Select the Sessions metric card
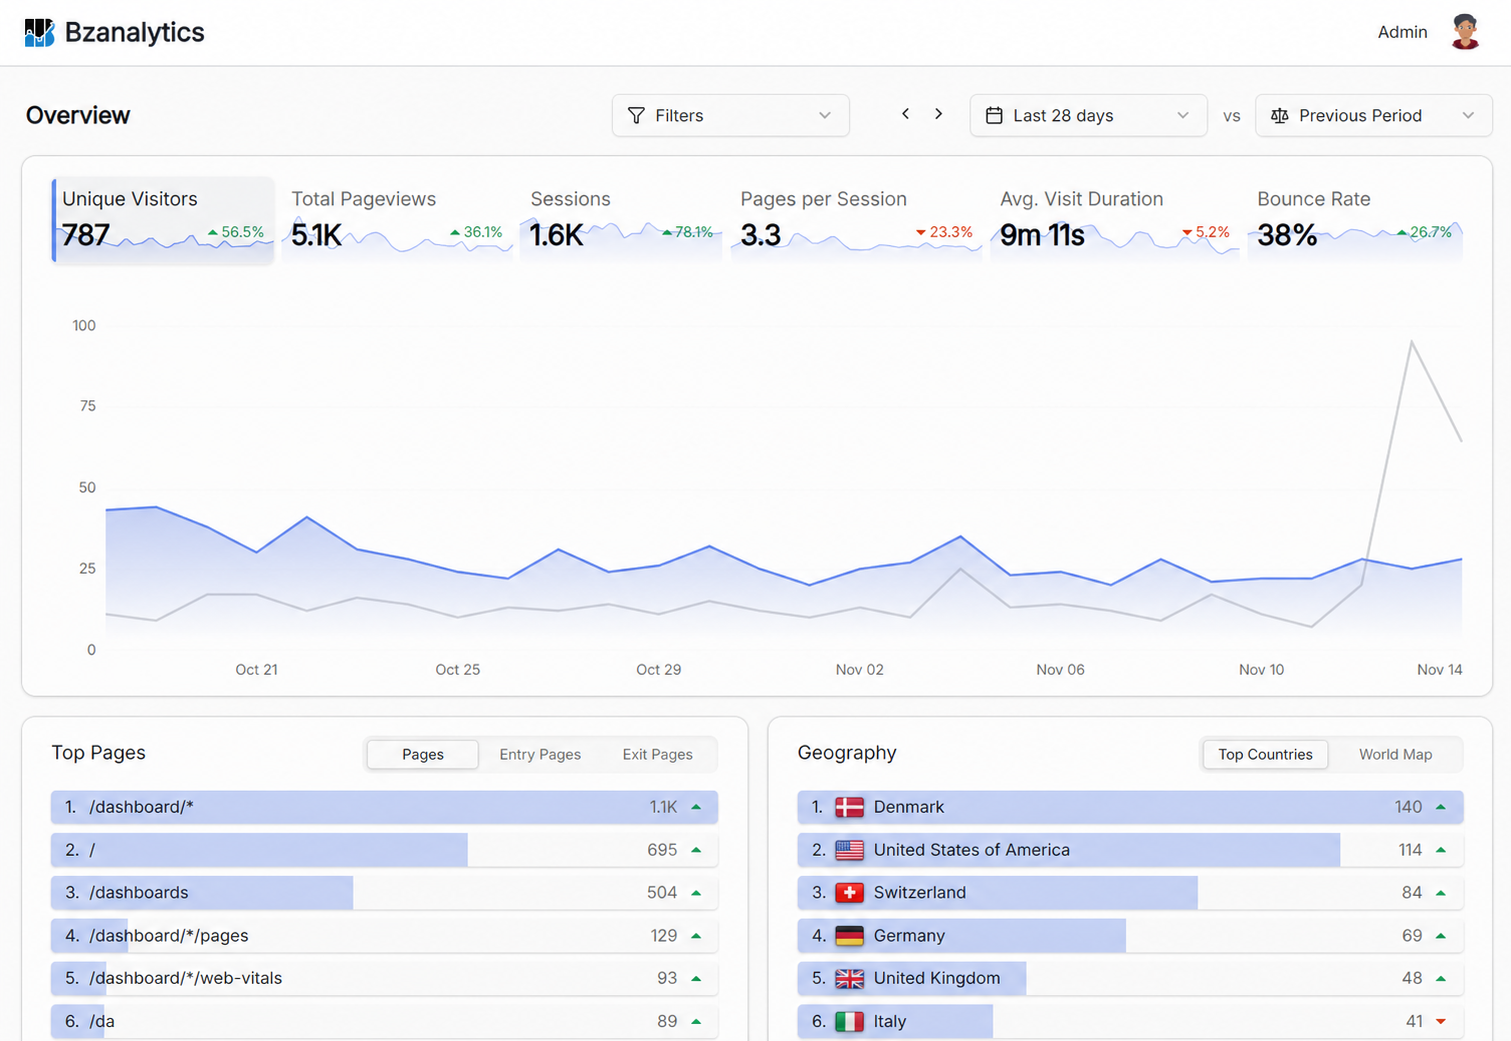1511x1041 pixels. coord(621,220)
